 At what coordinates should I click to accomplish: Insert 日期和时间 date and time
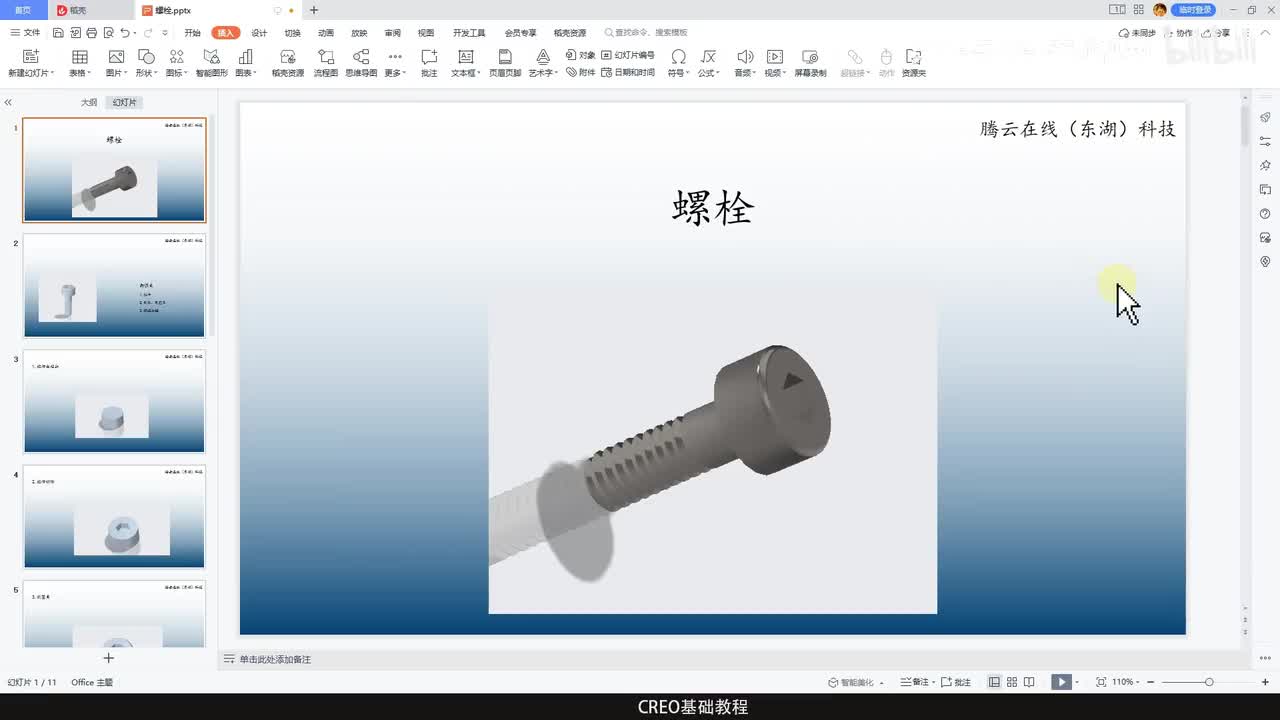[628, 72]
